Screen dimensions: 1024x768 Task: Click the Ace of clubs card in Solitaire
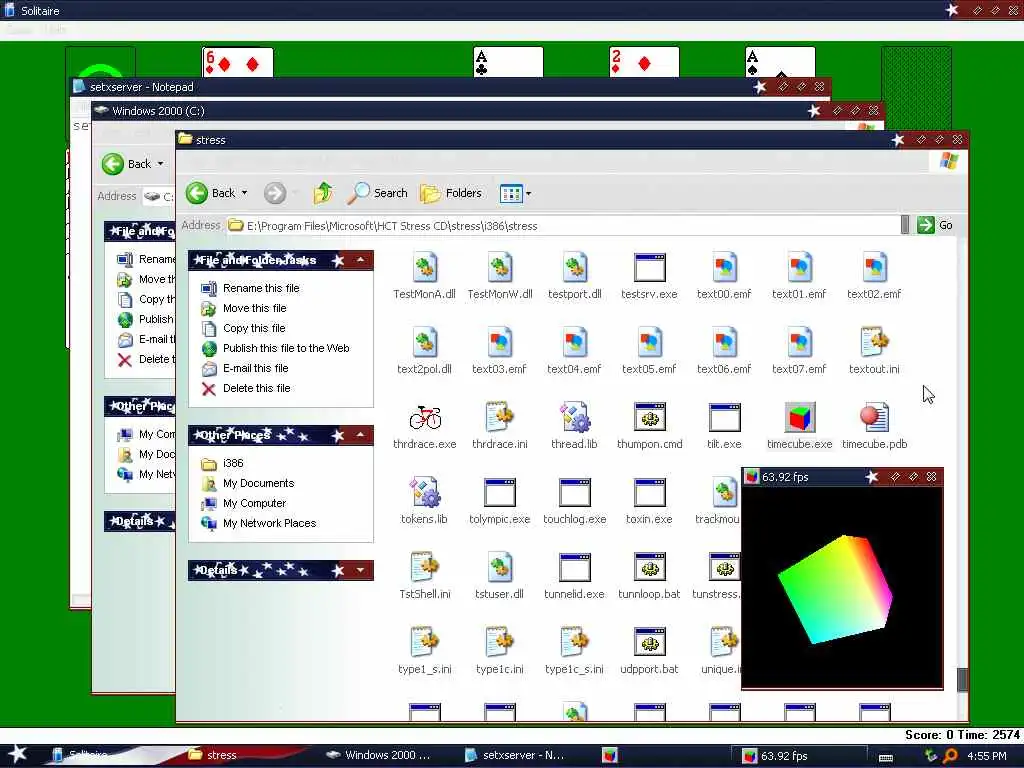click(x=508, y=63)
